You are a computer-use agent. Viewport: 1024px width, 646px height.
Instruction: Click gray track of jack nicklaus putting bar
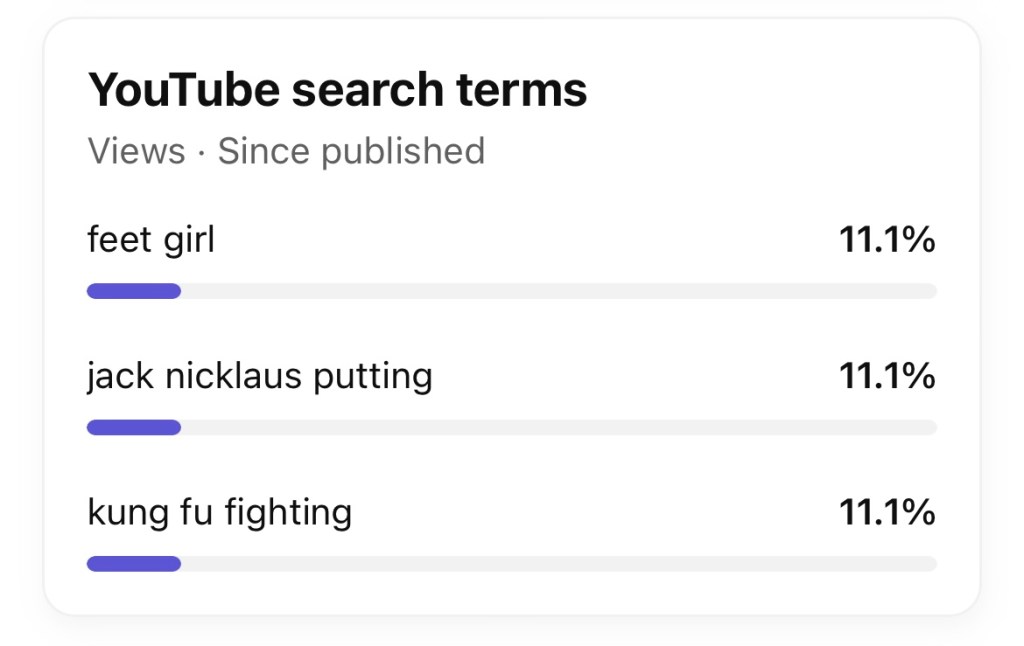pos(558,428)
